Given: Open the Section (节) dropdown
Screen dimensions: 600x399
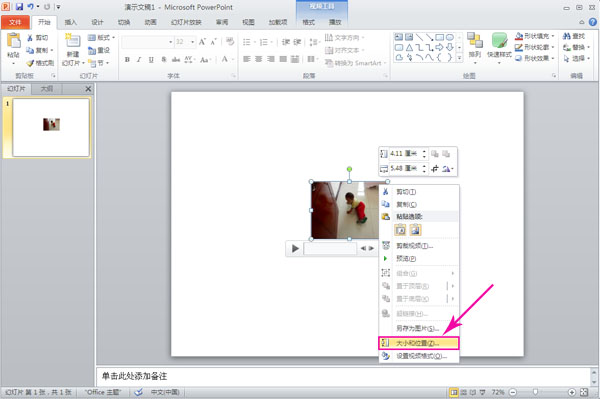Looking at the screenshot, I should pos(99,63).
